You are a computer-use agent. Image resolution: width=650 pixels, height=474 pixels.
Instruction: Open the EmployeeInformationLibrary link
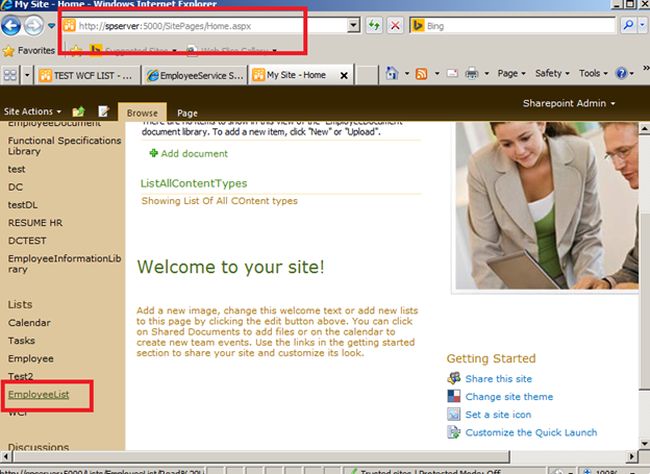(64, 264)
